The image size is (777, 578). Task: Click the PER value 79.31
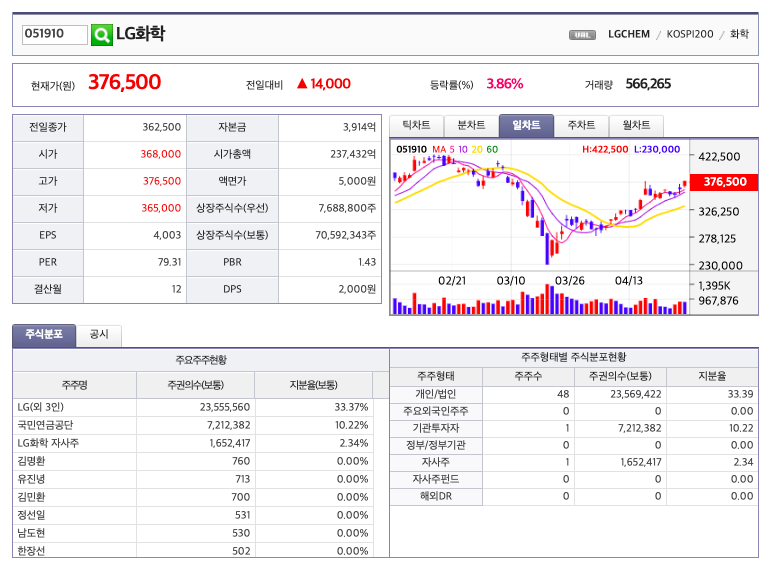(x=169, y=262)
